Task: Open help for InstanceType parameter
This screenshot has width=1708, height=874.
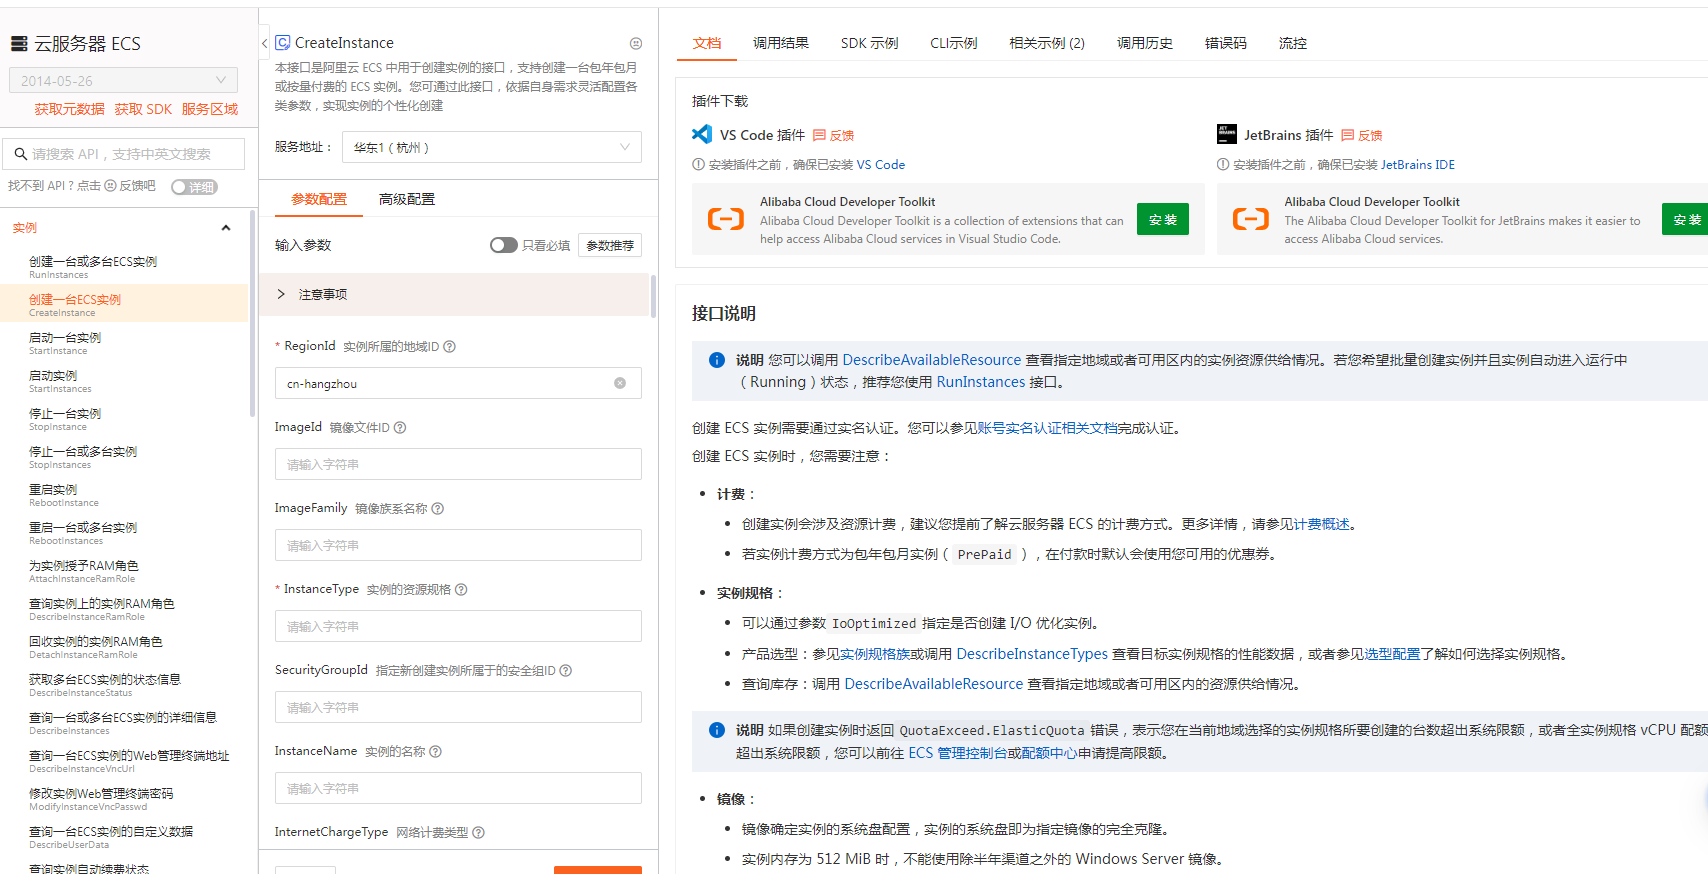Action: point(461,590)
